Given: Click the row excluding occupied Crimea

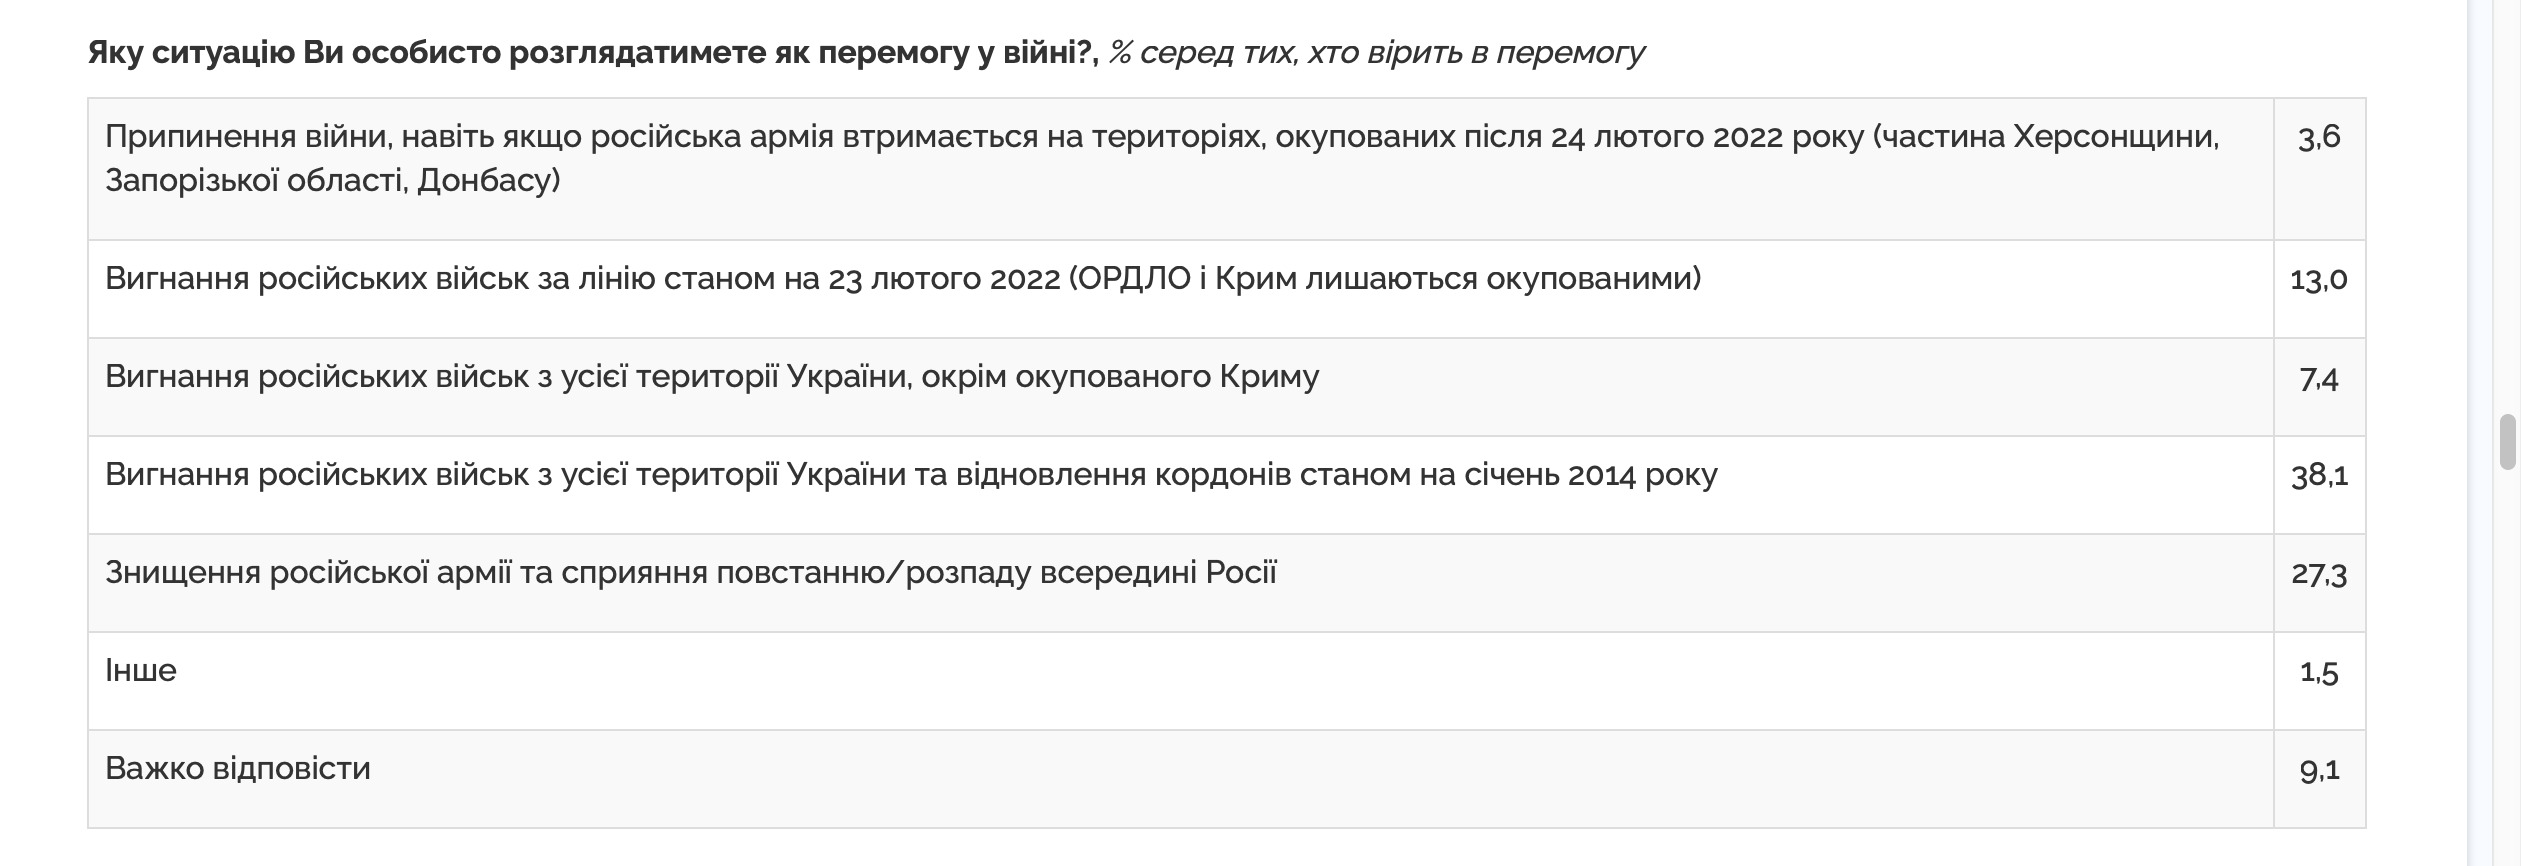Looking at the screenshot, I should pyautogui.click(x=711, y=376).
